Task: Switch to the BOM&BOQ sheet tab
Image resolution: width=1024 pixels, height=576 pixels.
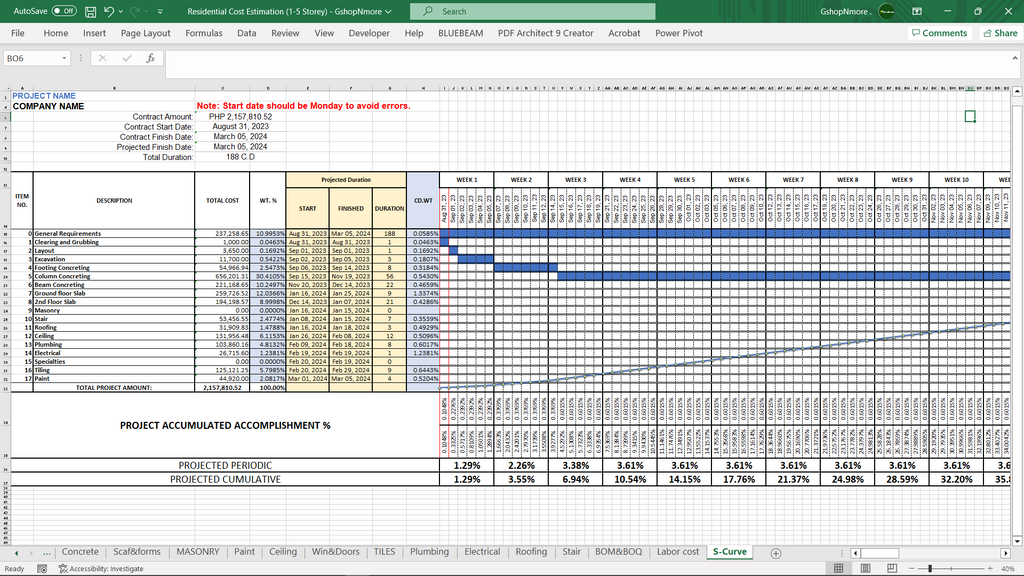Action: pos(618,552)
